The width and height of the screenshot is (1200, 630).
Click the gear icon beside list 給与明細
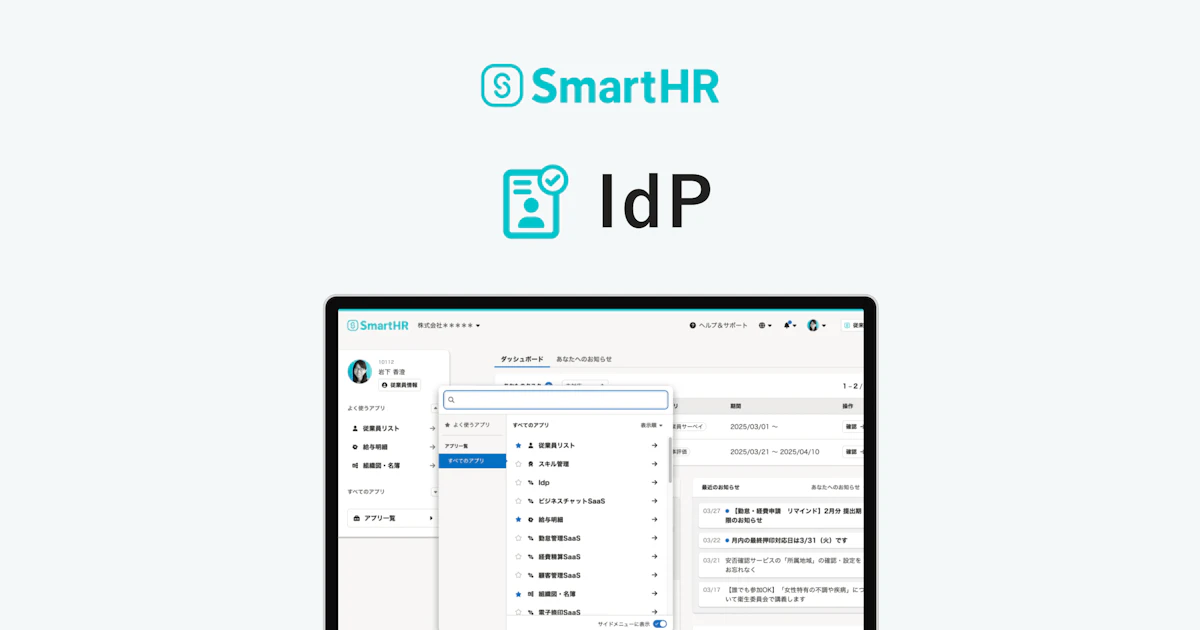[x=531, y=520]
